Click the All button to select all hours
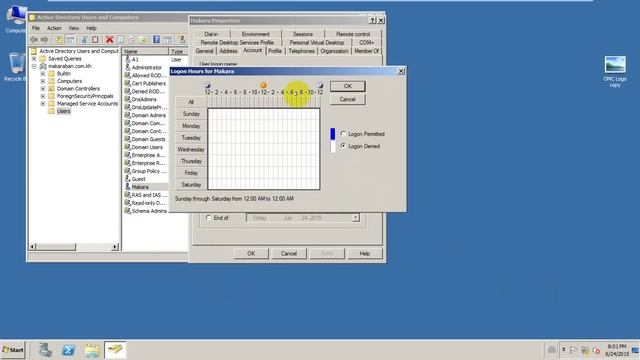This screenshot has height=360, width=640. [191, 102]
